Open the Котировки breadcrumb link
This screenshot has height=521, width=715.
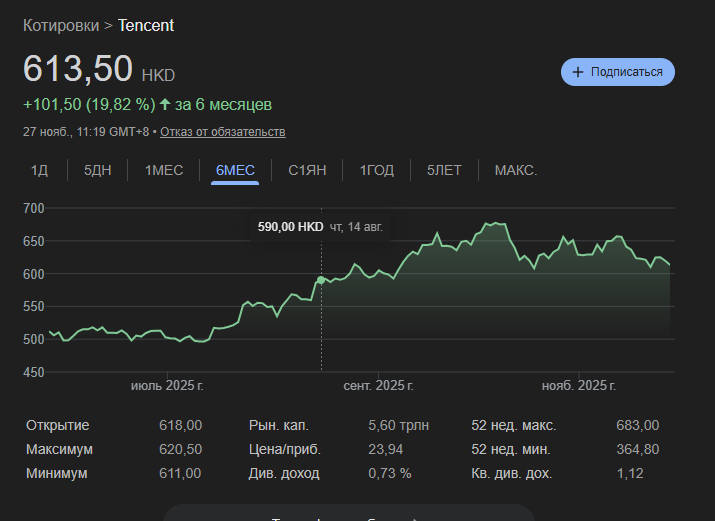coord(61,25)
